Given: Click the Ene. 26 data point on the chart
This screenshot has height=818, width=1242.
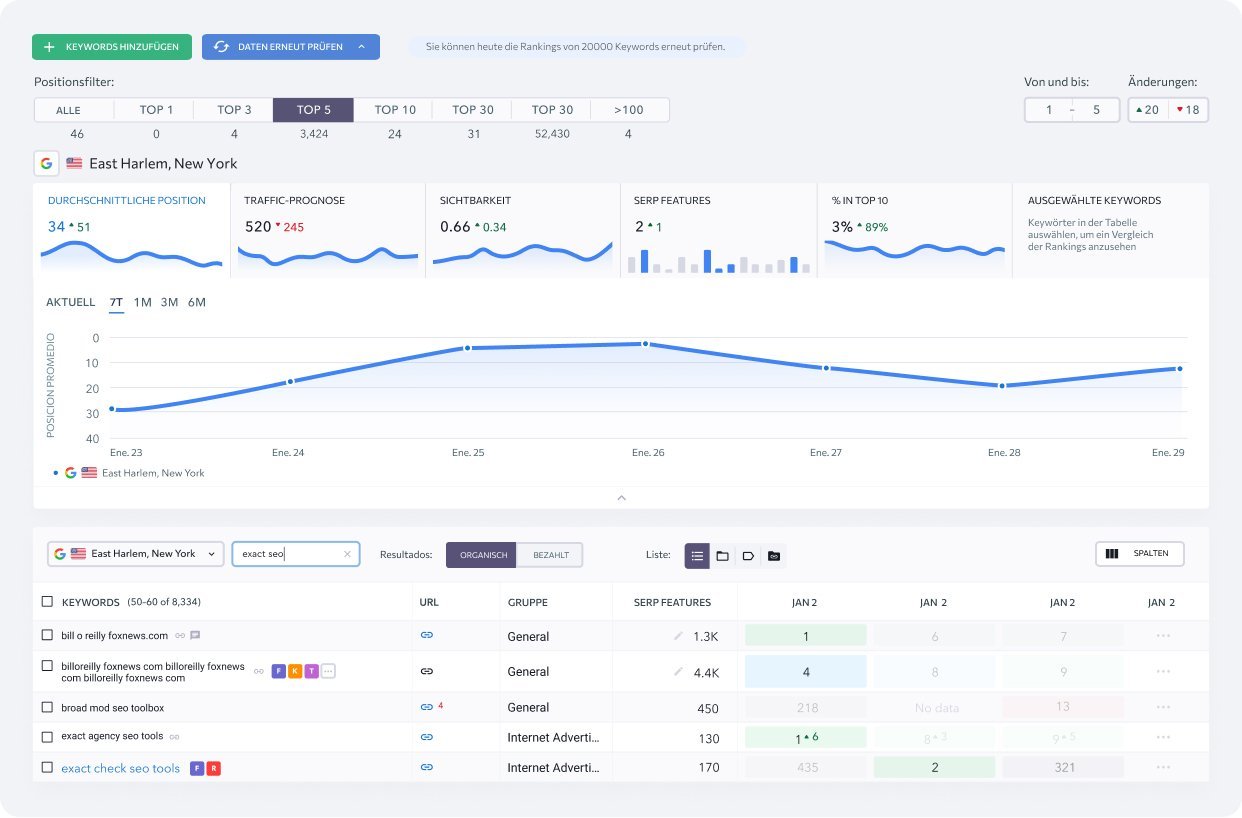Looking at the screenshot, I should [x=645, y=344].
